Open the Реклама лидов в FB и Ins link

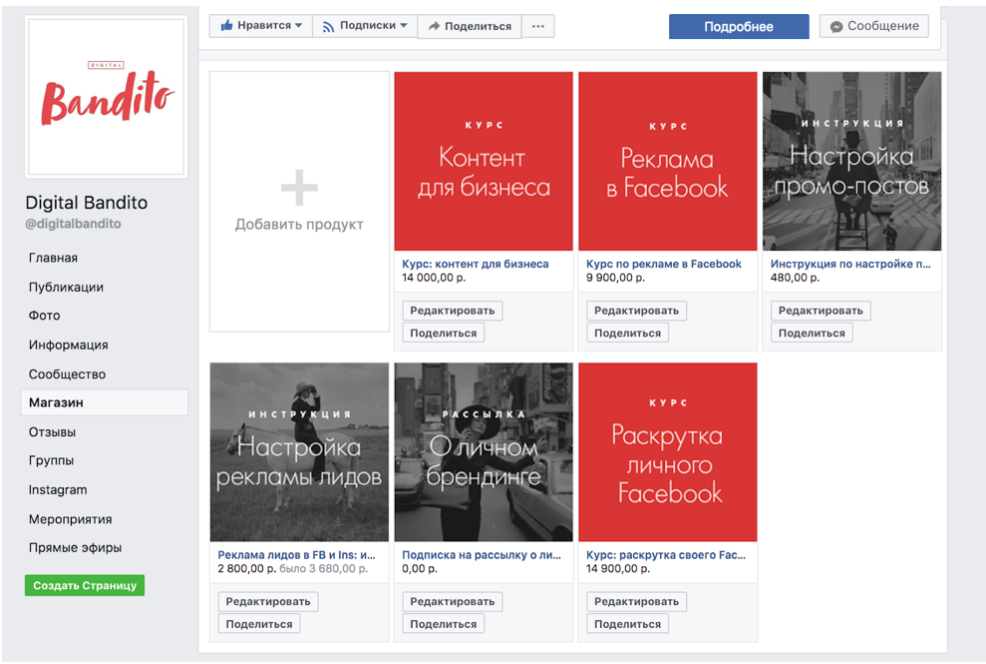pyautogui.click(x=297, y=555)
